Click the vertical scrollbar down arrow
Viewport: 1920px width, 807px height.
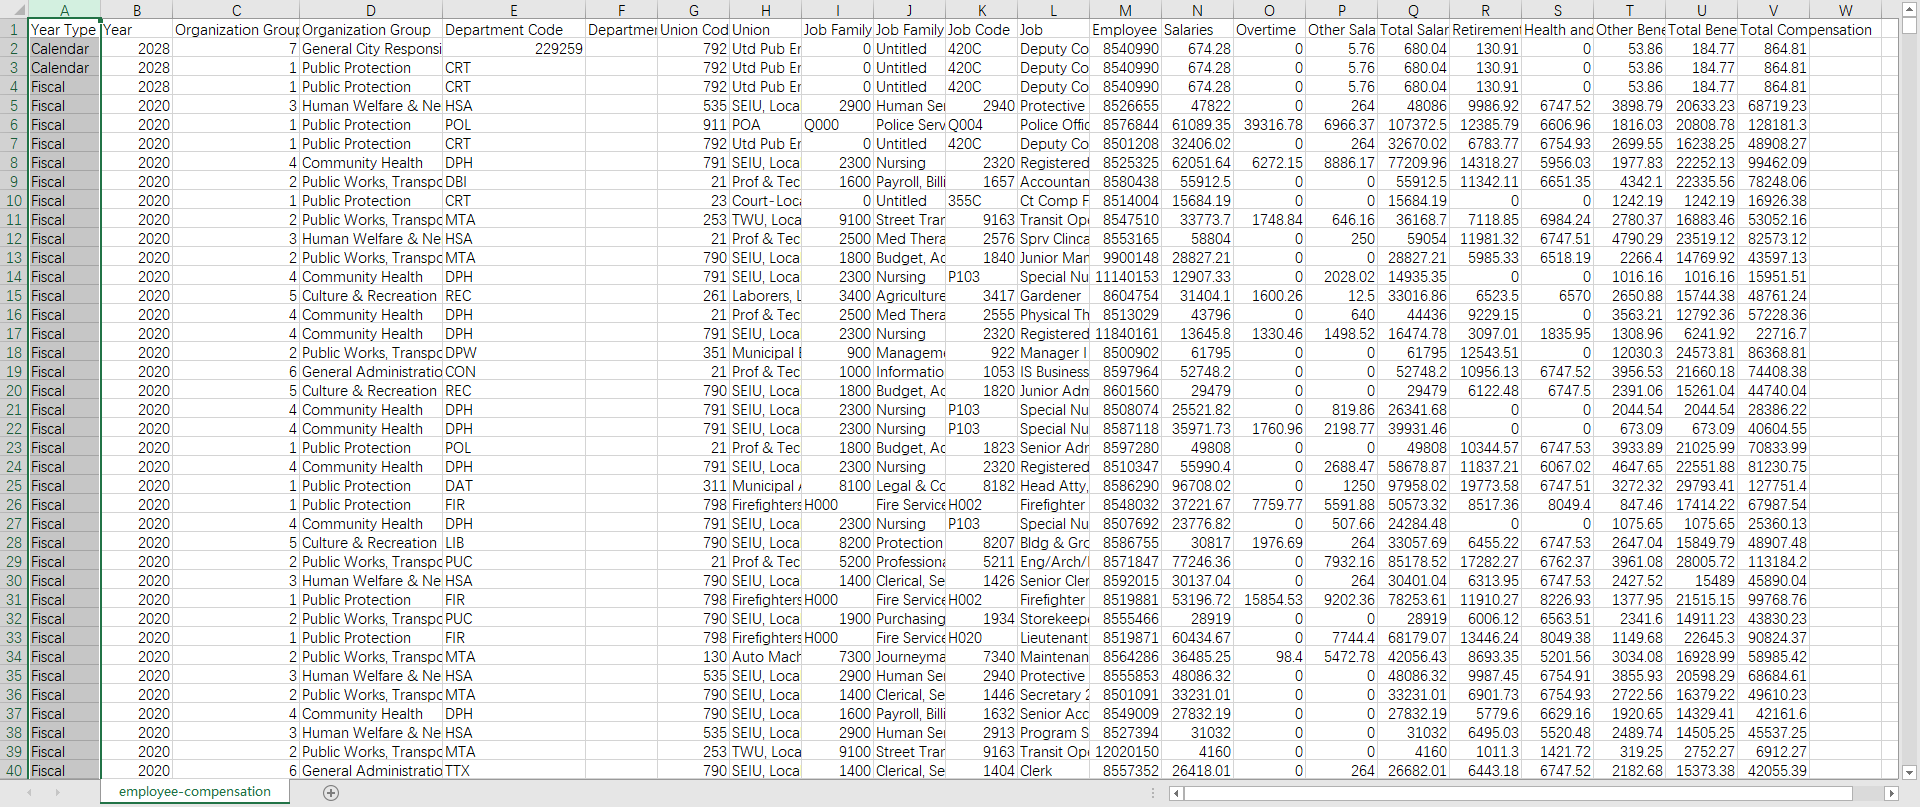[1909, 772]
